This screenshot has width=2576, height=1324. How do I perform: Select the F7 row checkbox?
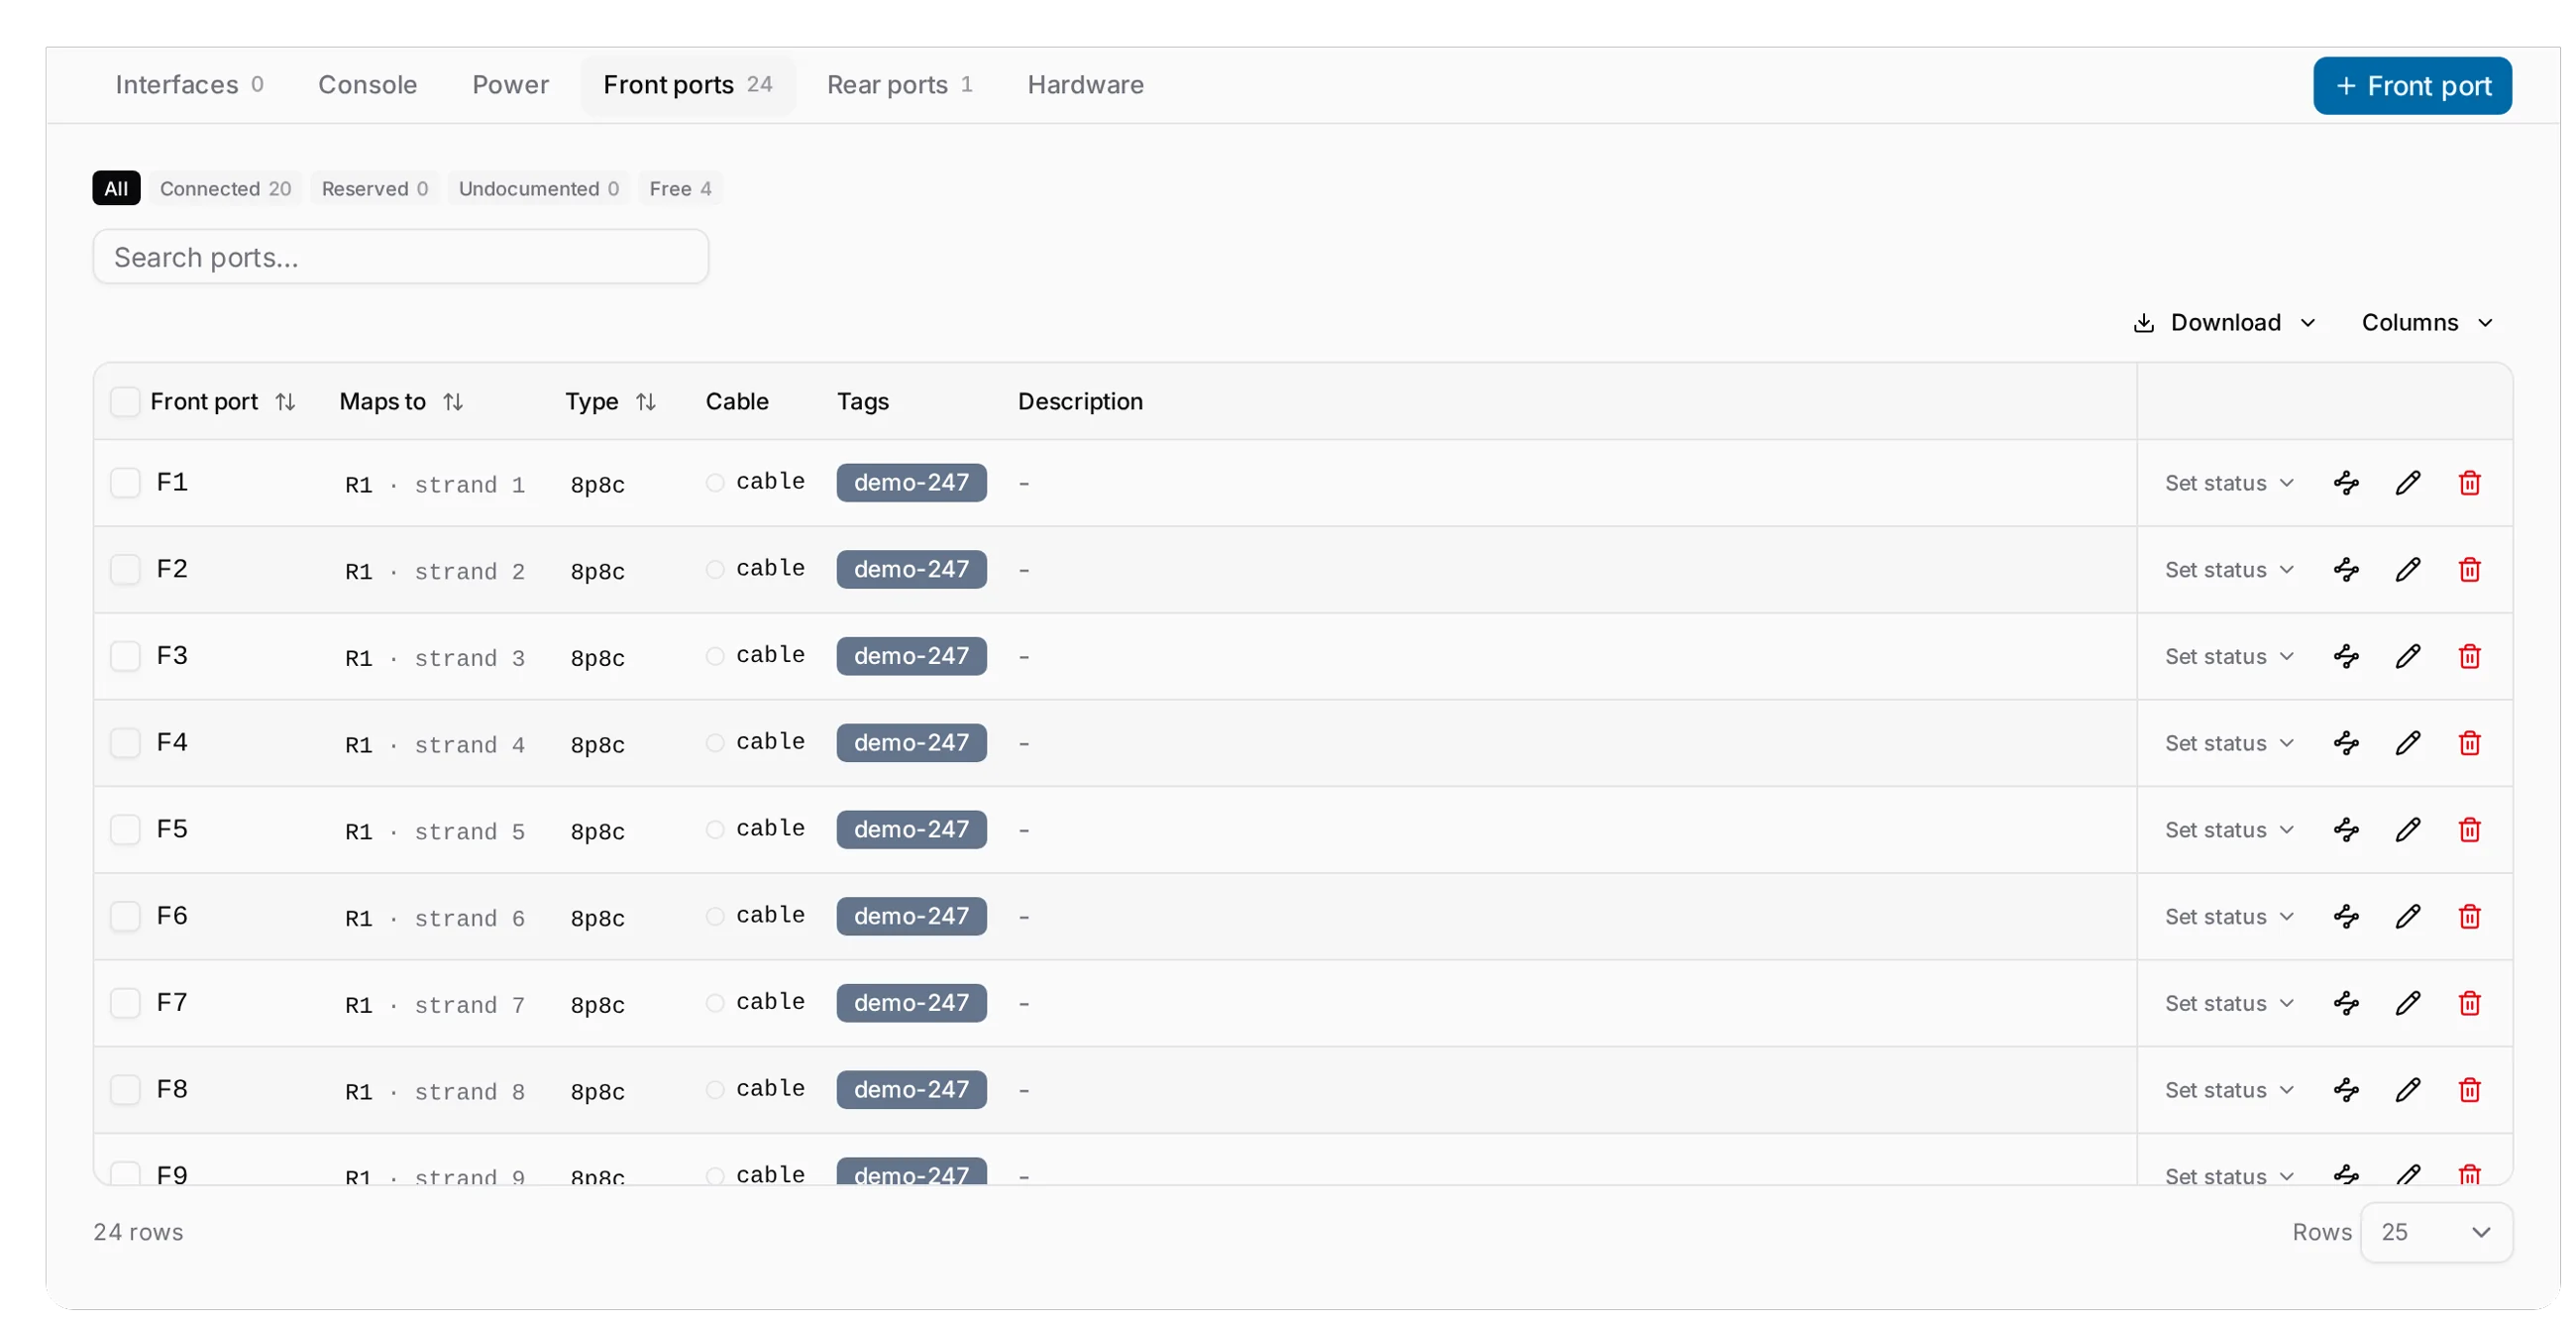pyautogui.click(x=125, y=1003)
